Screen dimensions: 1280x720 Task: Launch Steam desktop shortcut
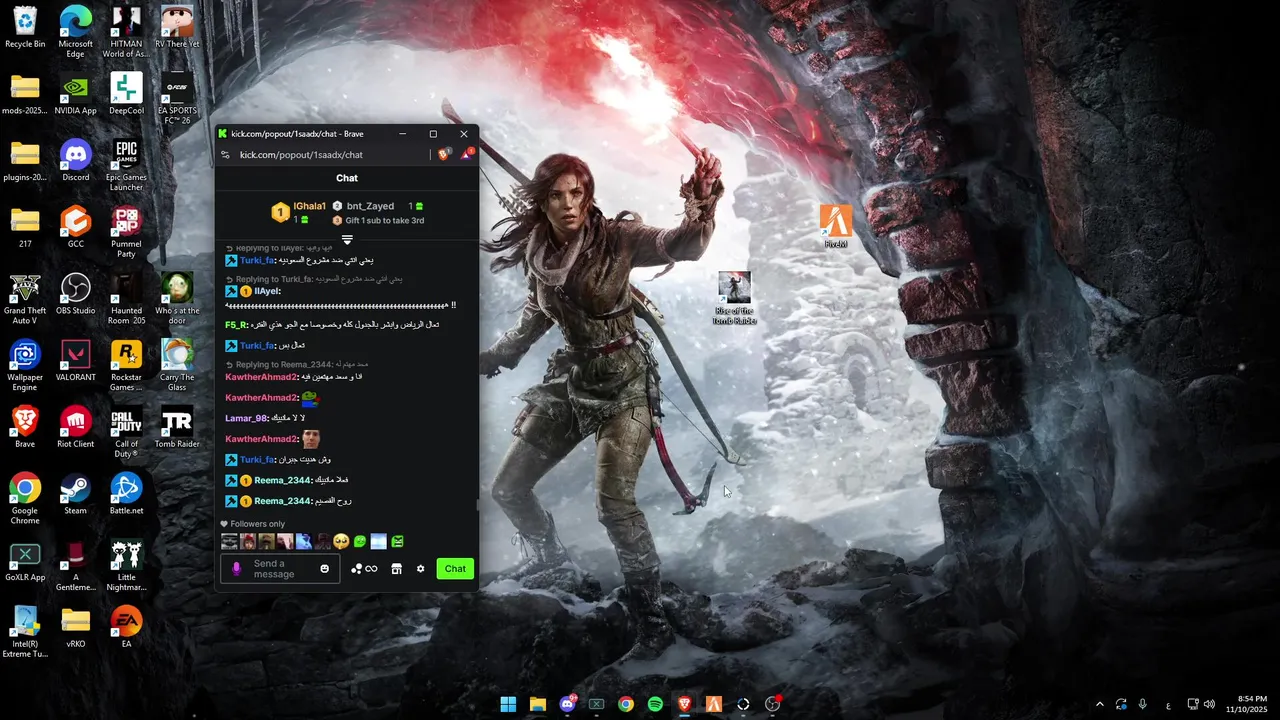click(76, 494)
